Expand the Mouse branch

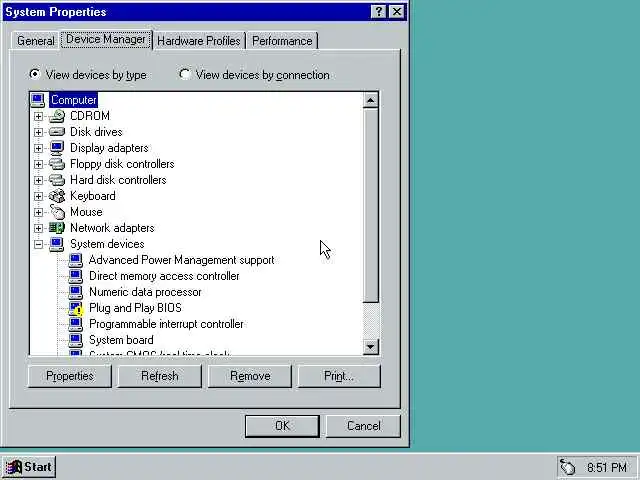[38, 212]
